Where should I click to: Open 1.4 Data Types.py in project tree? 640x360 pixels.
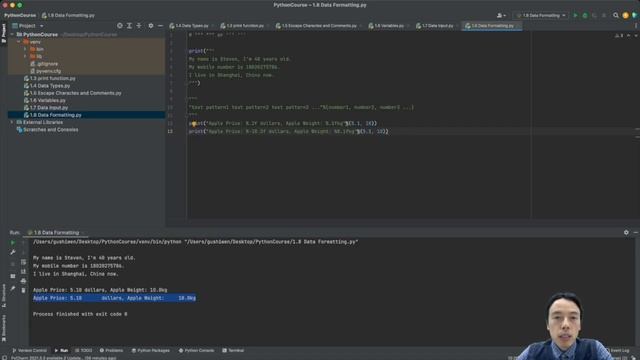50,86
